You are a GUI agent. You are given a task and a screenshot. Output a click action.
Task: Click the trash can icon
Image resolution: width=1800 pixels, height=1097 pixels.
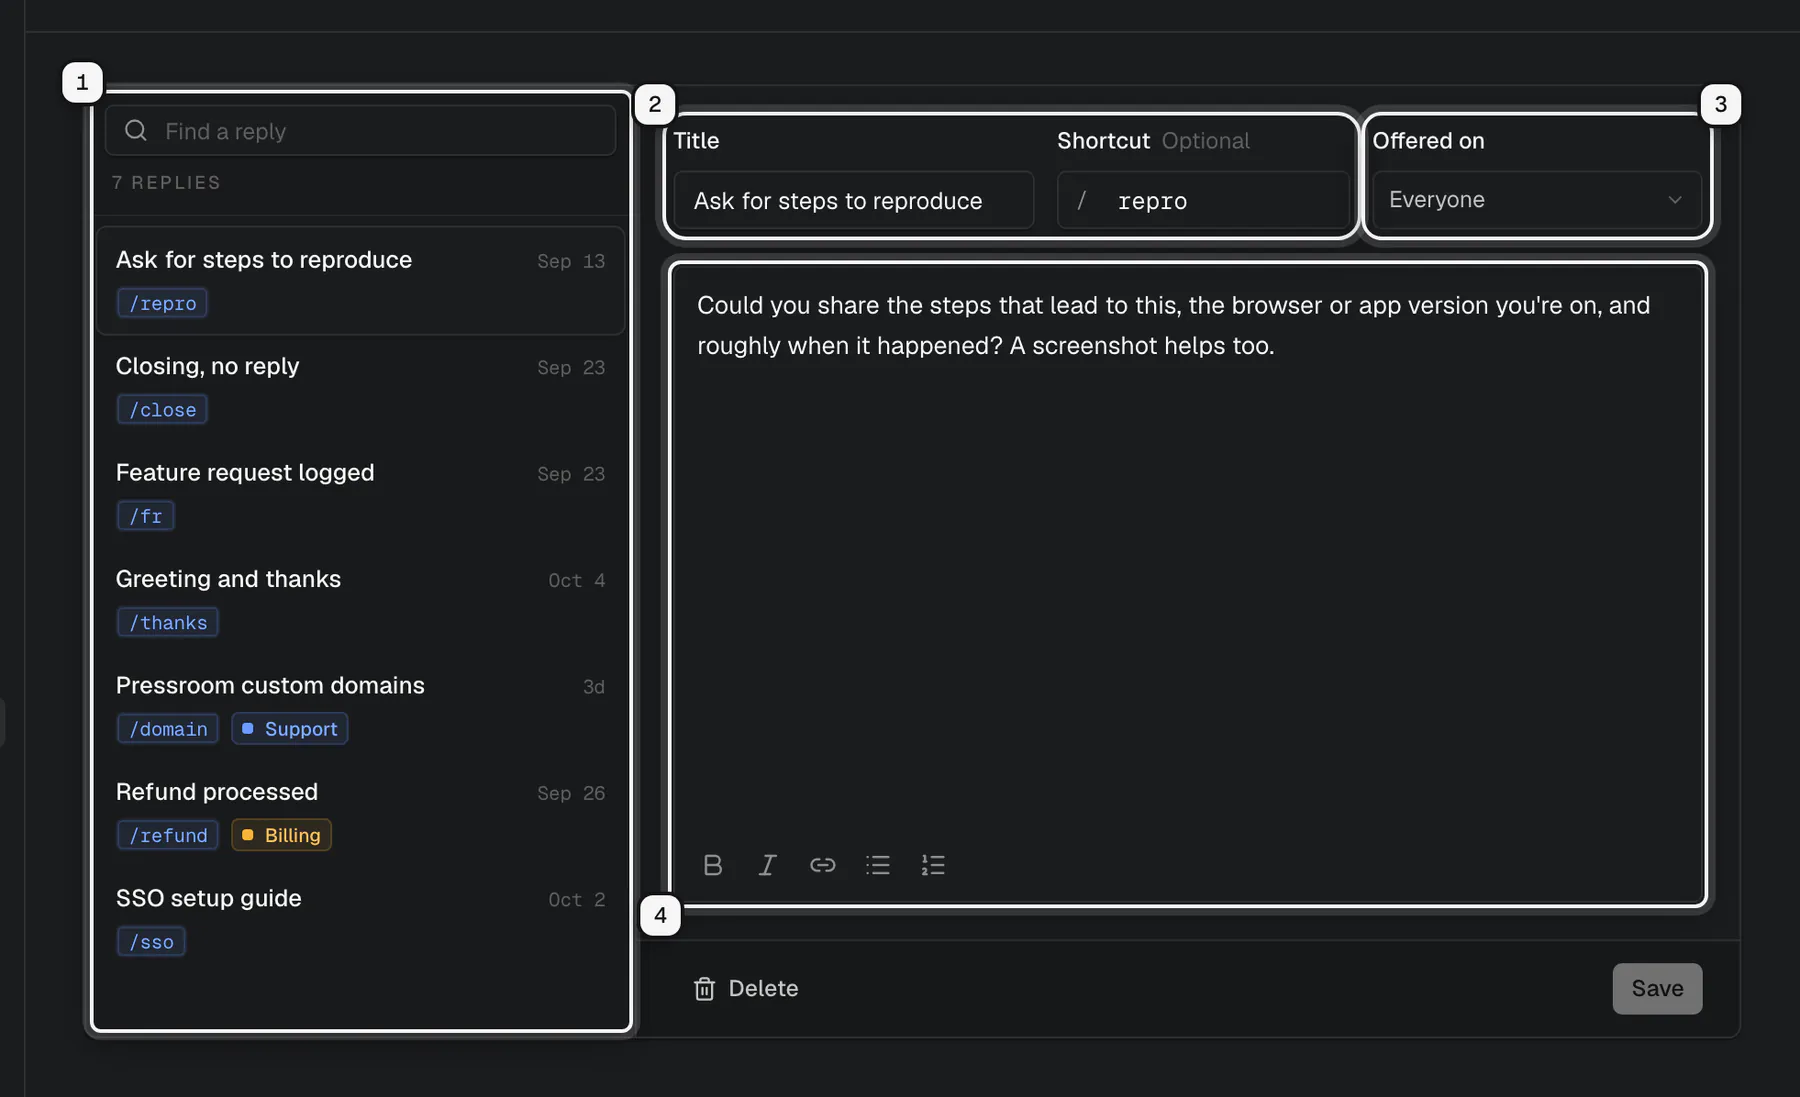point(705,989)
